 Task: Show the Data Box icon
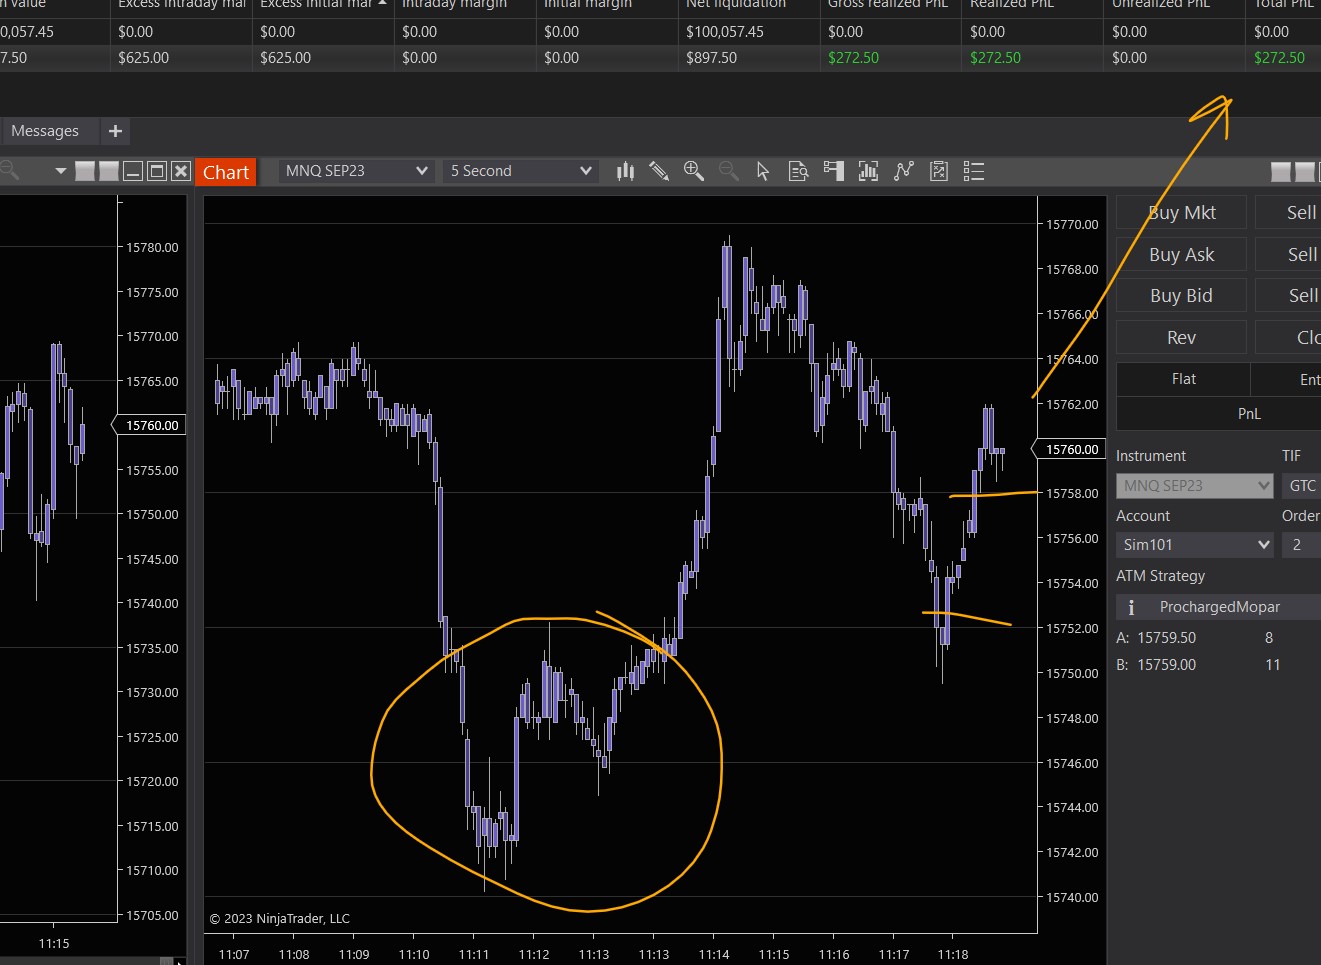click(798, 171)
